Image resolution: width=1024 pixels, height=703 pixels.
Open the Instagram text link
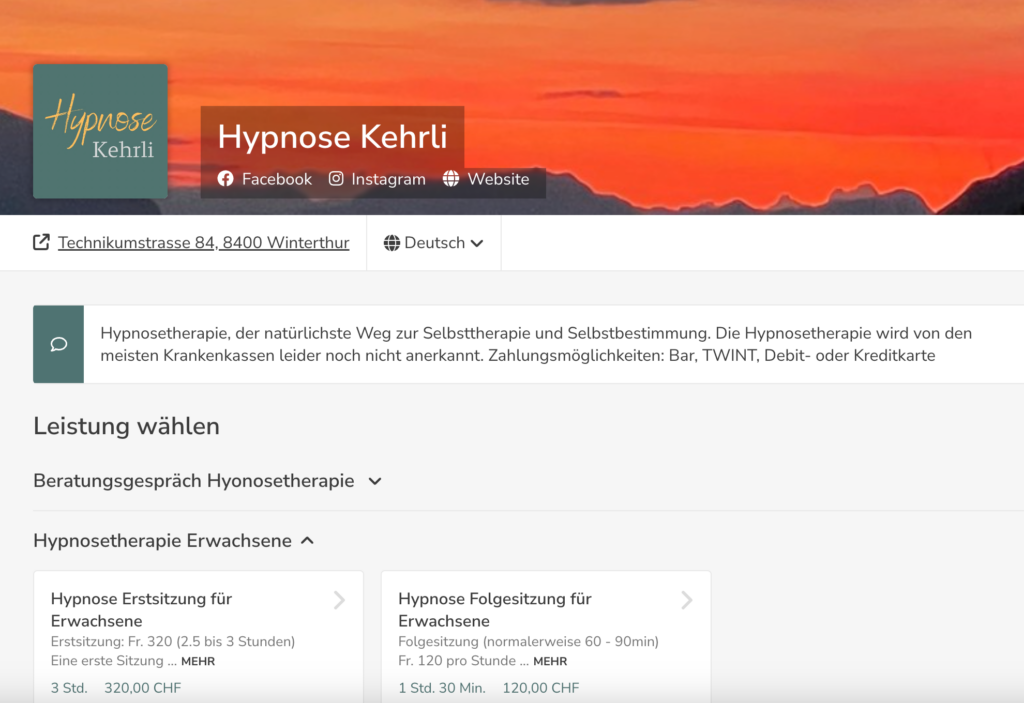388,179
